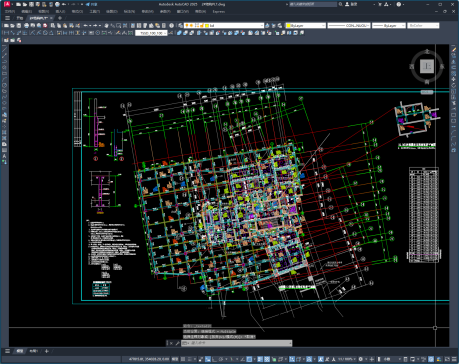The width and height of the screenshot is (459, 364).
Task: Click the new drawing tab plus button
Action: 60,18
